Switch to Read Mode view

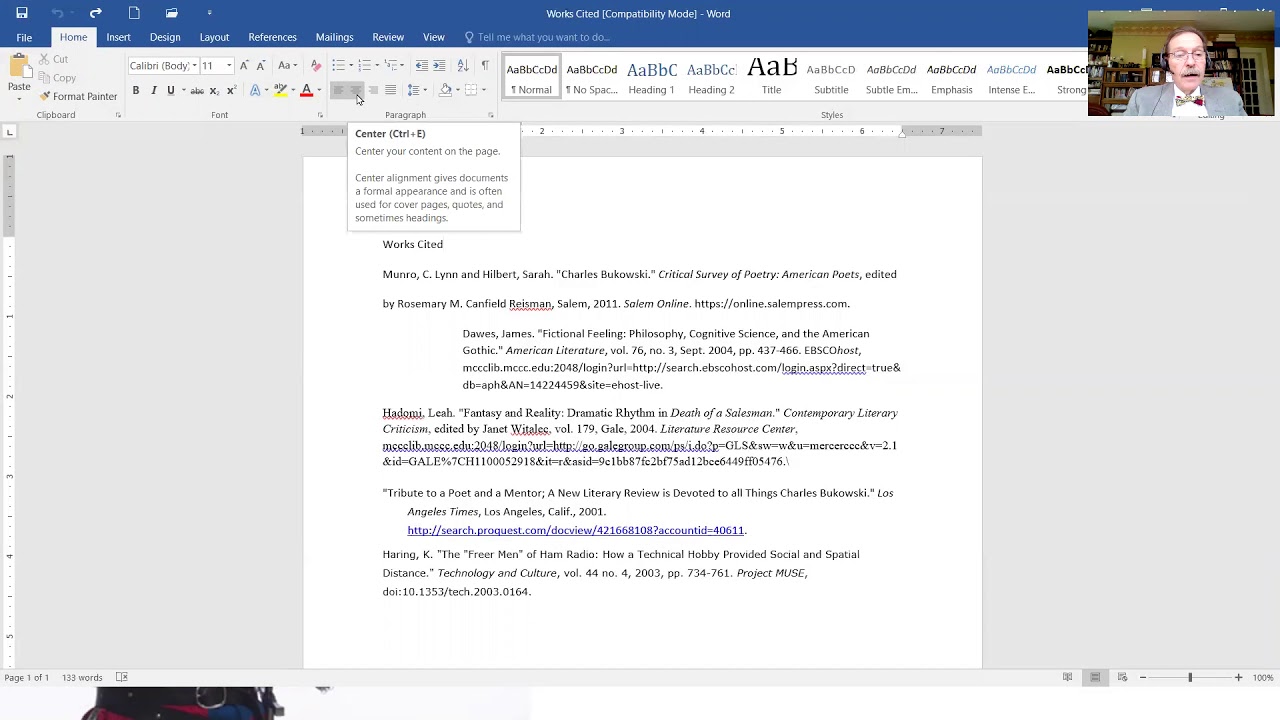point(1067,677)
